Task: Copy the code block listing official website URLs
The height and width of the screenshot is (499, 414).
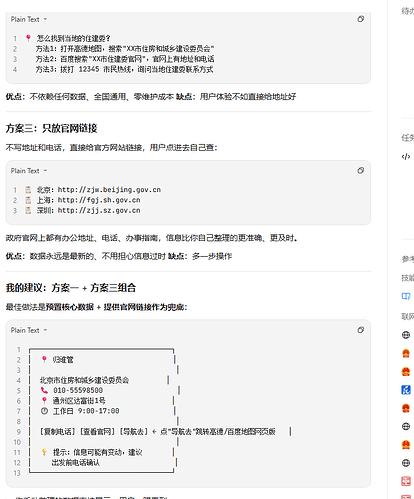Action: pos(360,170)
